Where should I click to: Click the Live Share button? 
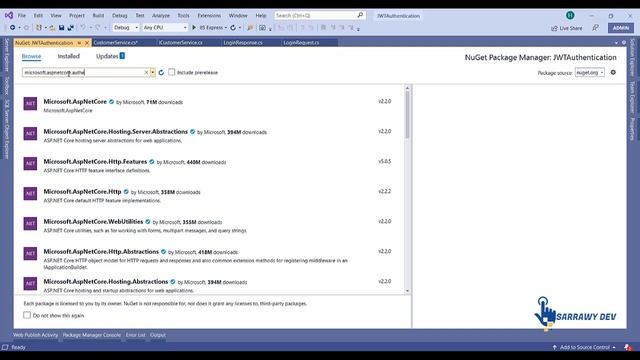coord(567,28)
